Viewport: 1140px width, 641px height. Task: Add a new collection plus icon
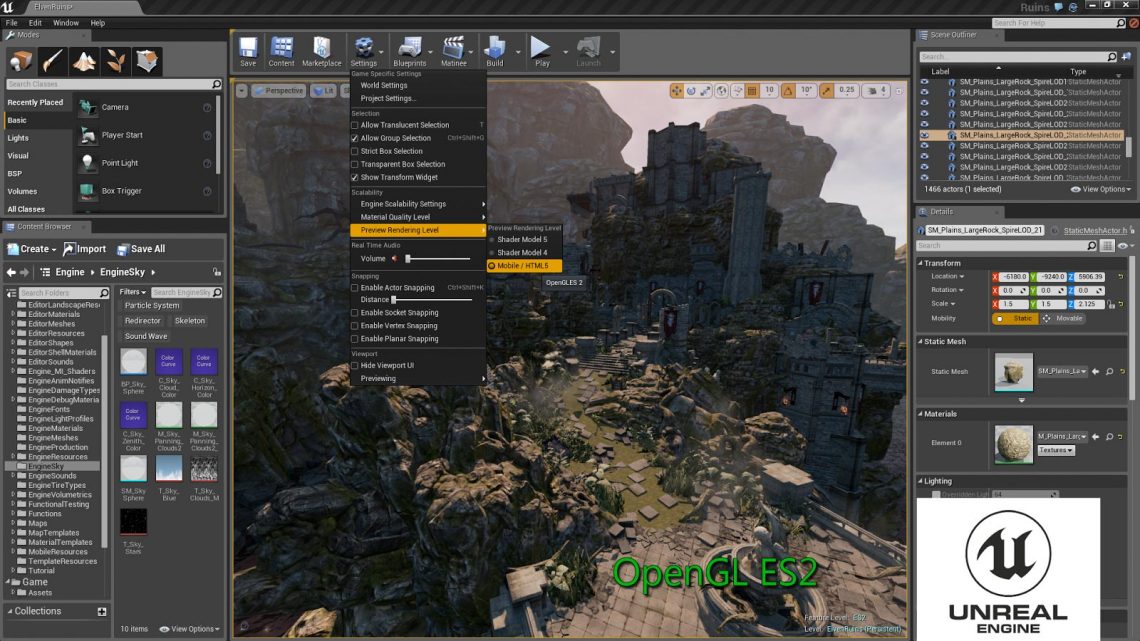click(102, 612)
